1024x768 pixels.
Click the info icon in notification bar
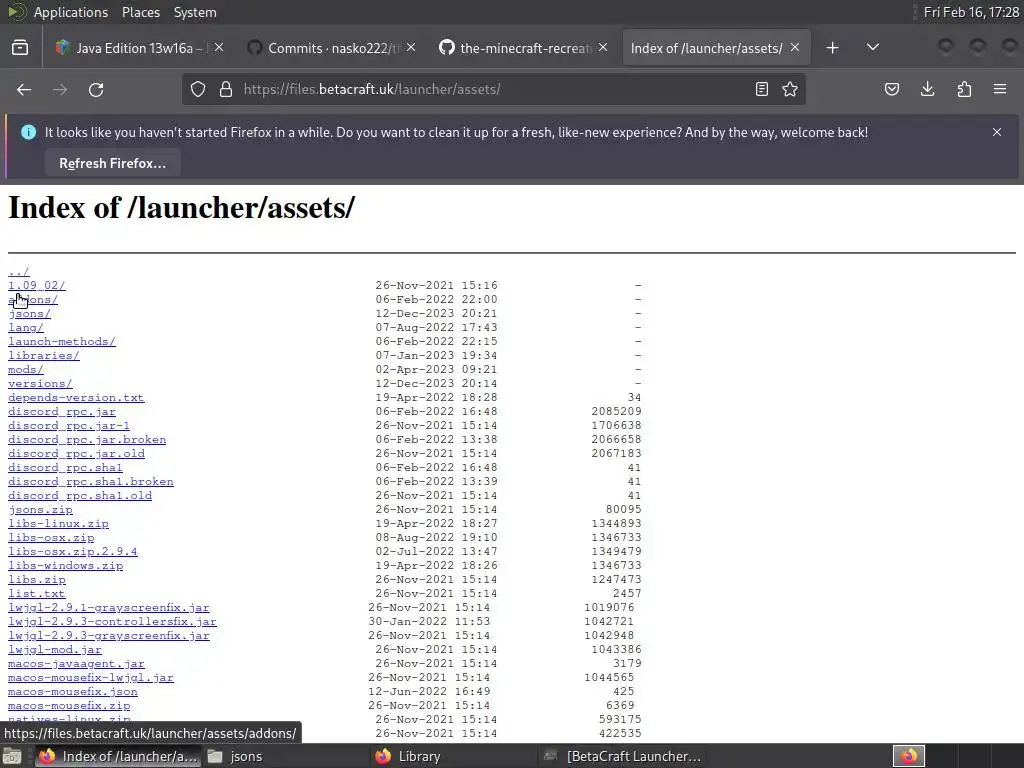point(28,132)
